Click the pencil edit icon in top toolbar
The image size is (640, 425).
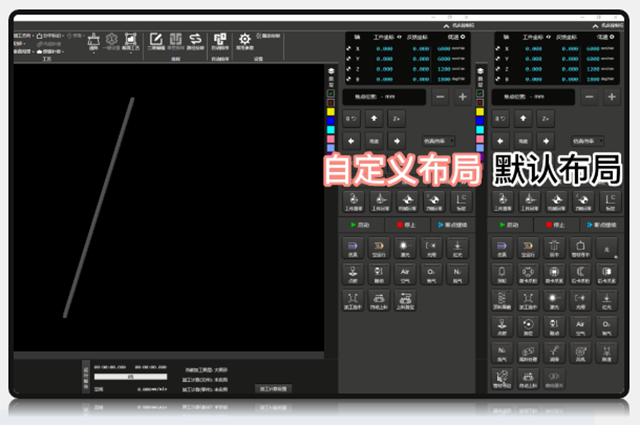[156, 40]
